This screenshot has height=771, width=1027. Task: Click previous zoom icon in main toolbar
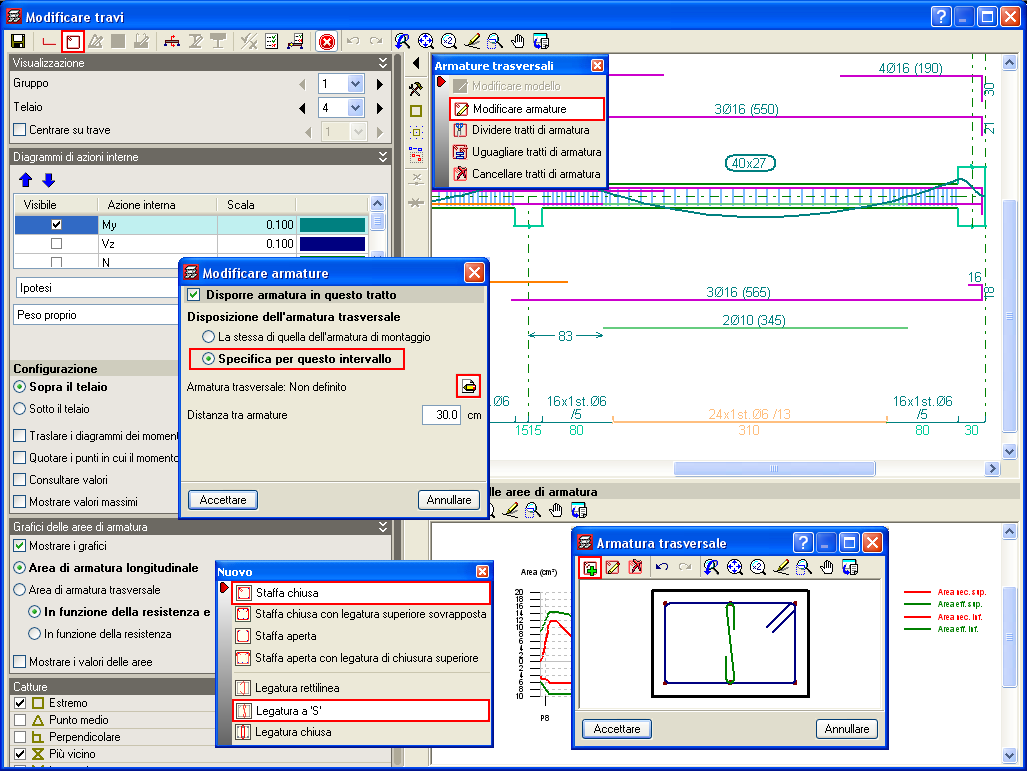coord(402,42)
